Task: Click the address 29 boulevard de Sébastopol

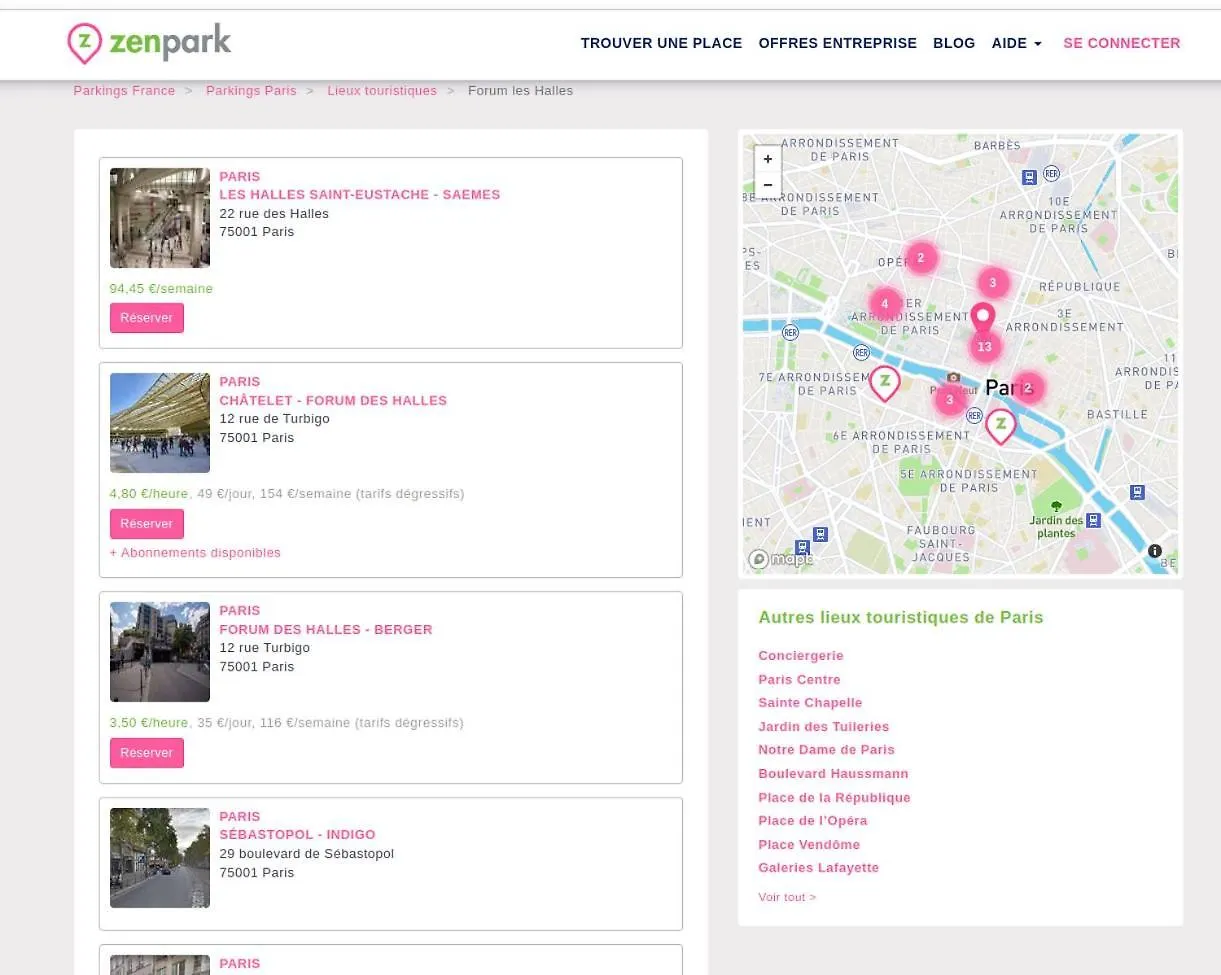Action: [x=307, y=854]
